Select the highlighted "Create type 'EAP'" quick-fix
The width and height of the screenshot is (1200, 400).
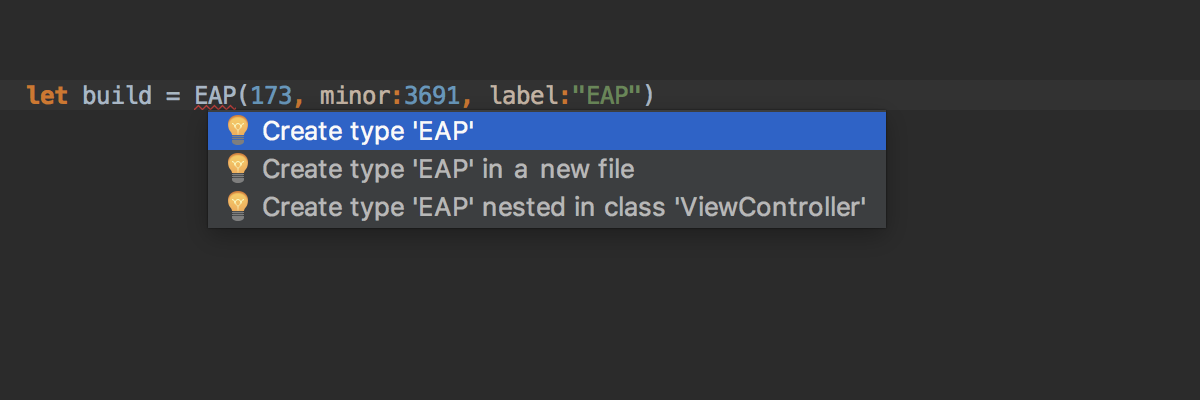(547, 130)
